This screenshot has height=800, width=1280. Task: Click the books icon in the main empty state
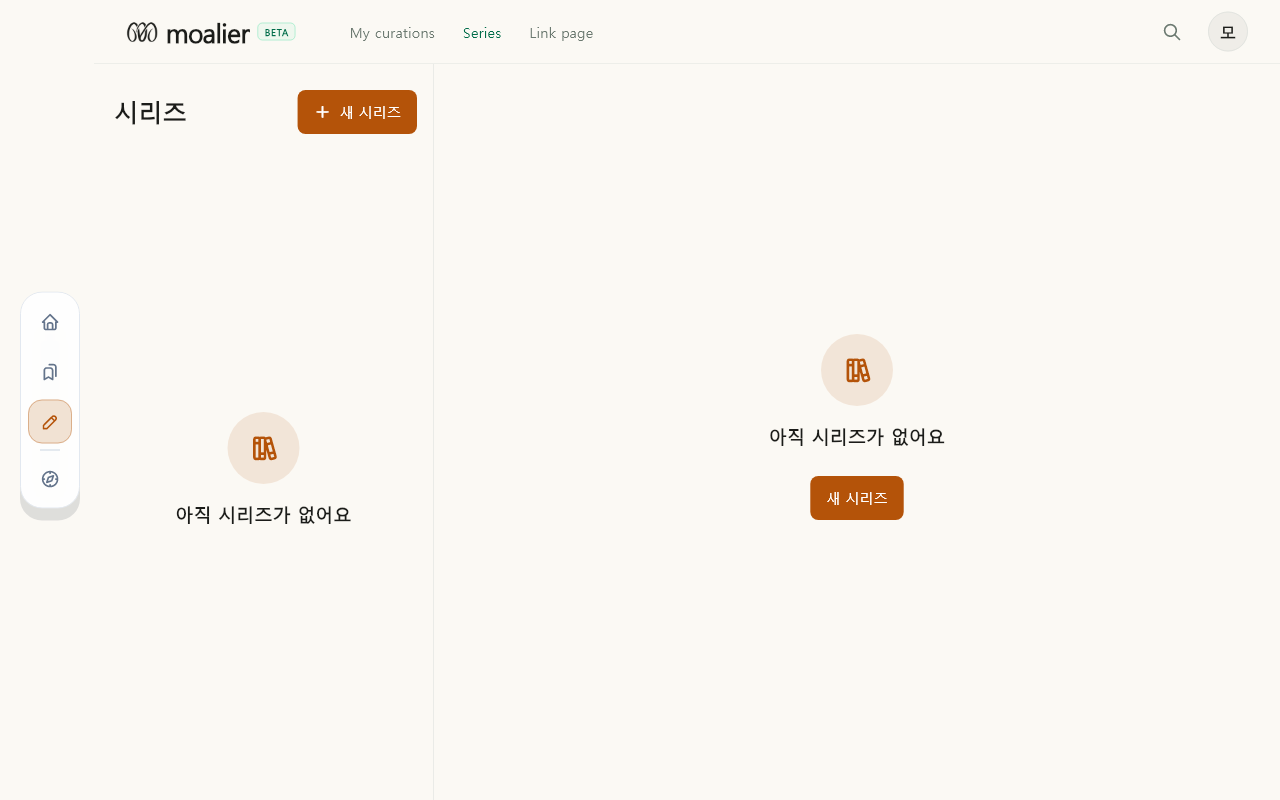click(x=857, y=370)
